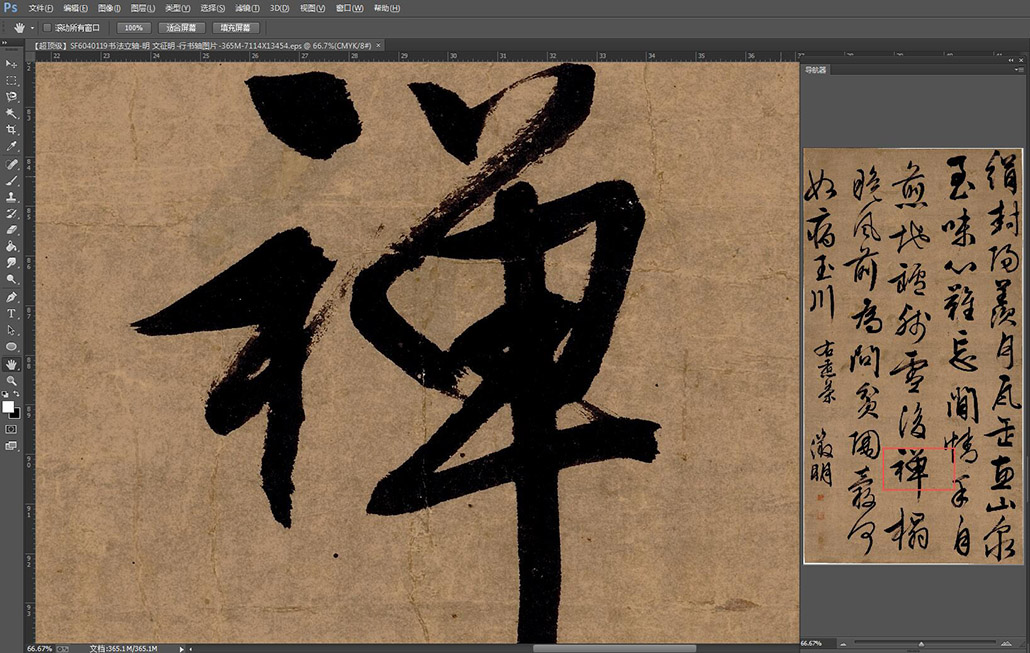Open the 类型(Y) menu
This screenshot has height=653, width=1030.
[x=177, y=8]
